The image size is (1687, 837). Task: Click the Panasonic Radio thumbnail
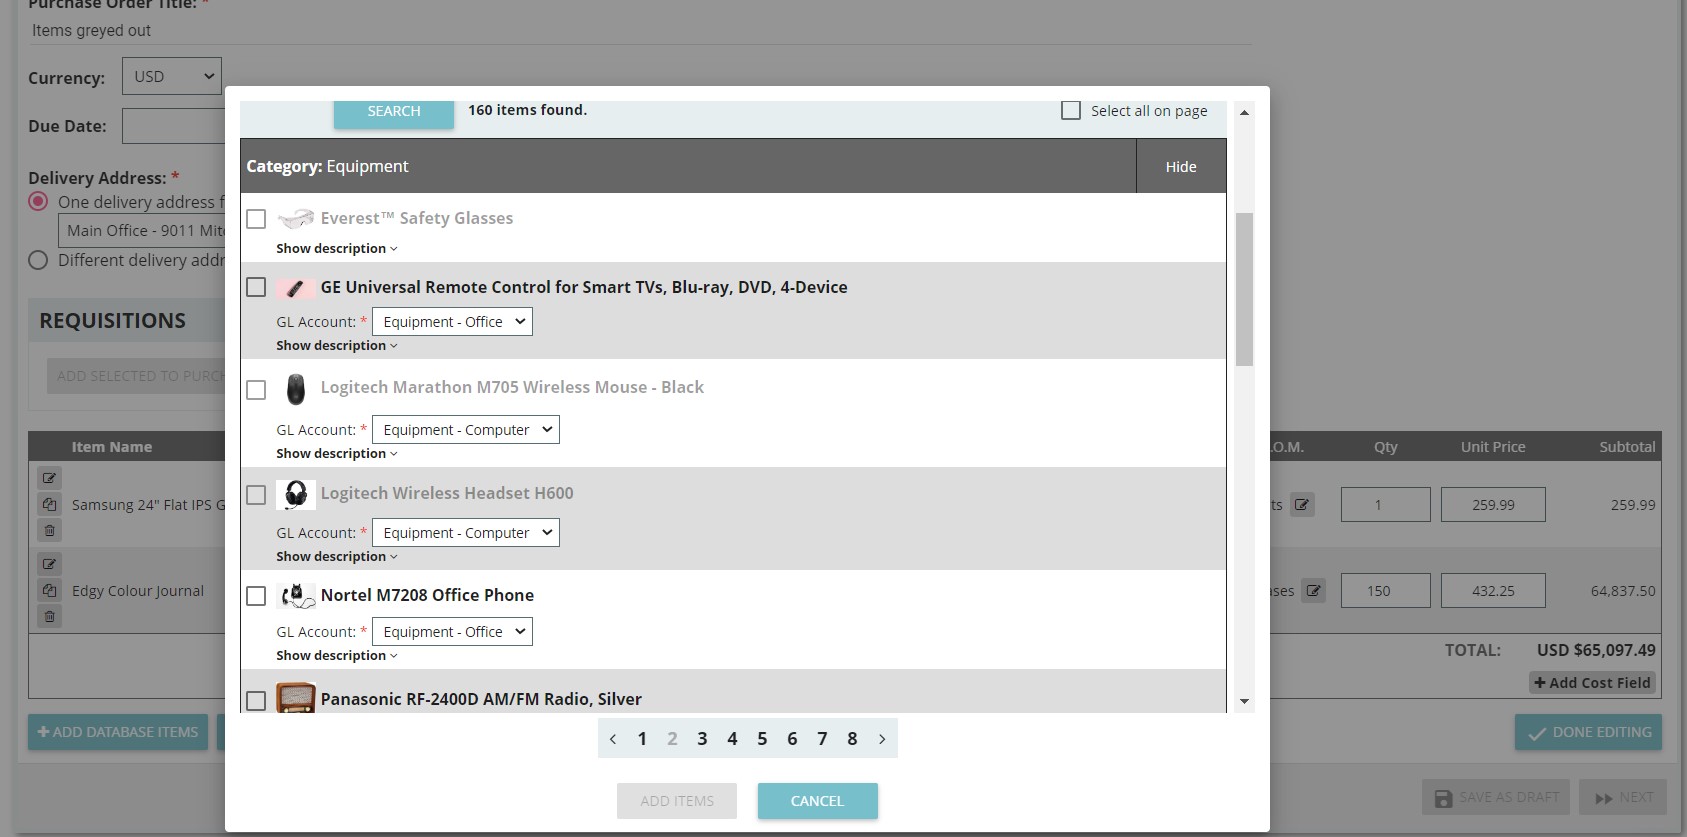pos(296,697)
